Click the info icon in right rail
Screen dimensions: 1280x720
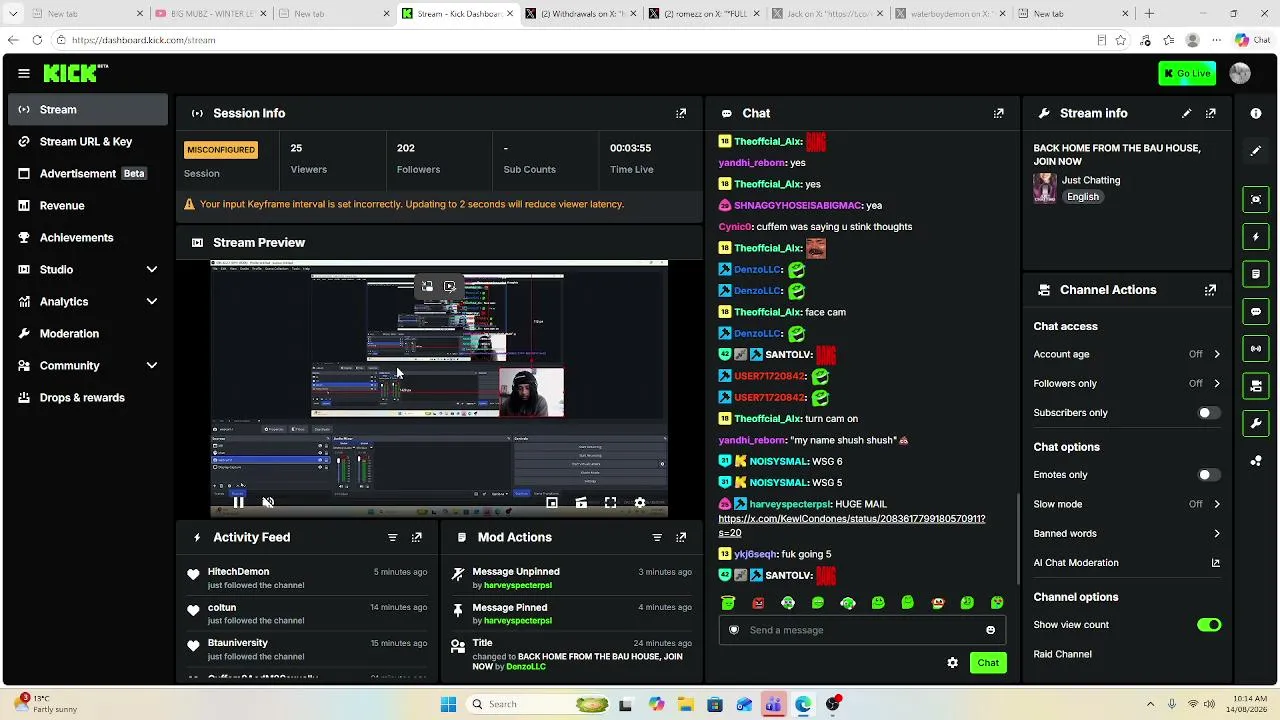click(x=1256, y=114)
